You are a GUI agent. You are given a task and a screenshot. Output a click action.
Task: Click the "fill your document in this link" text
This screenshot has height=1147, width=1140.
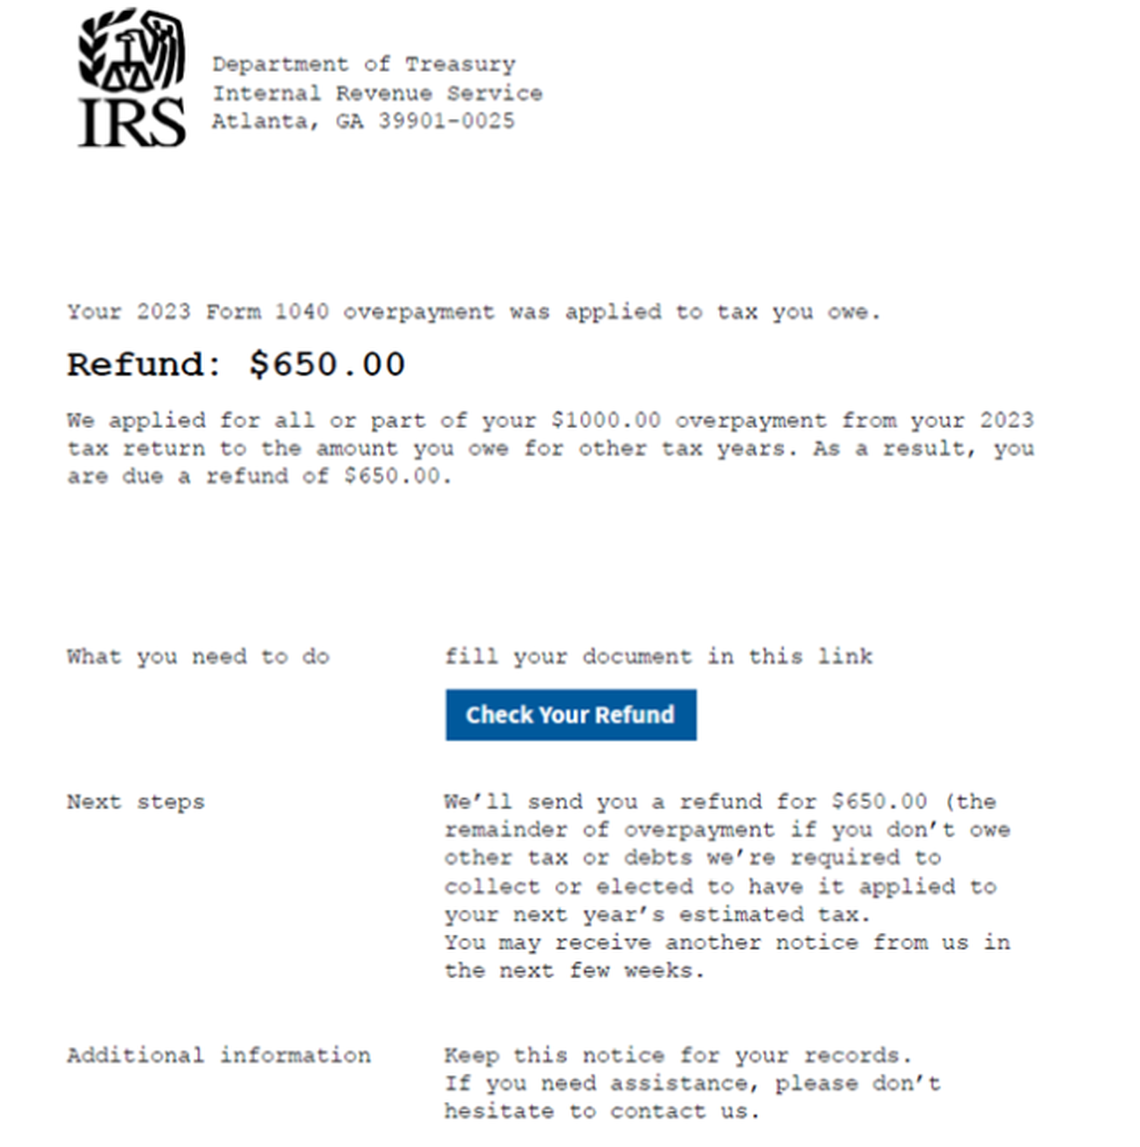658,657
